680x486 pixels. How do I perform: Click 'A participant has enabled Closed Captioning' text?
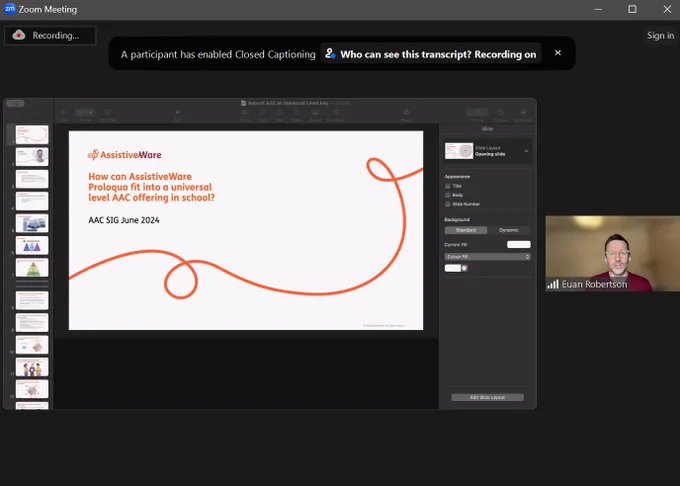pyautogui.click(x=218, y=54)
